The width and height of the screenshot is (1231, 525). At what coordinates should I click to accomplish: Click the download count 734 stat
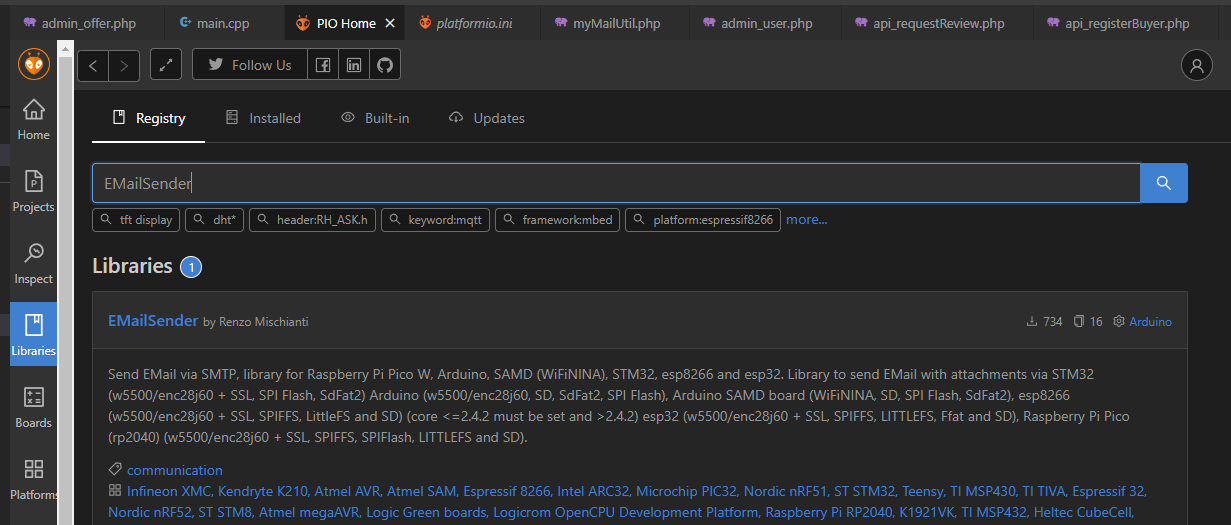[1044, 322]
